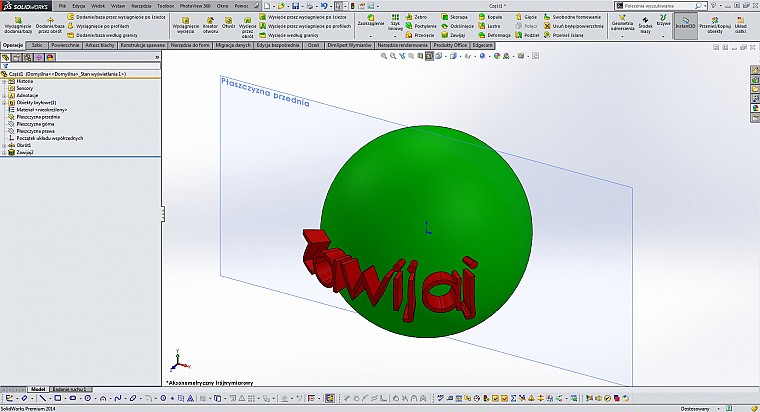
Task: Choose Wyciągnięcie po profilach loft tool
Action: coord(99,26)
